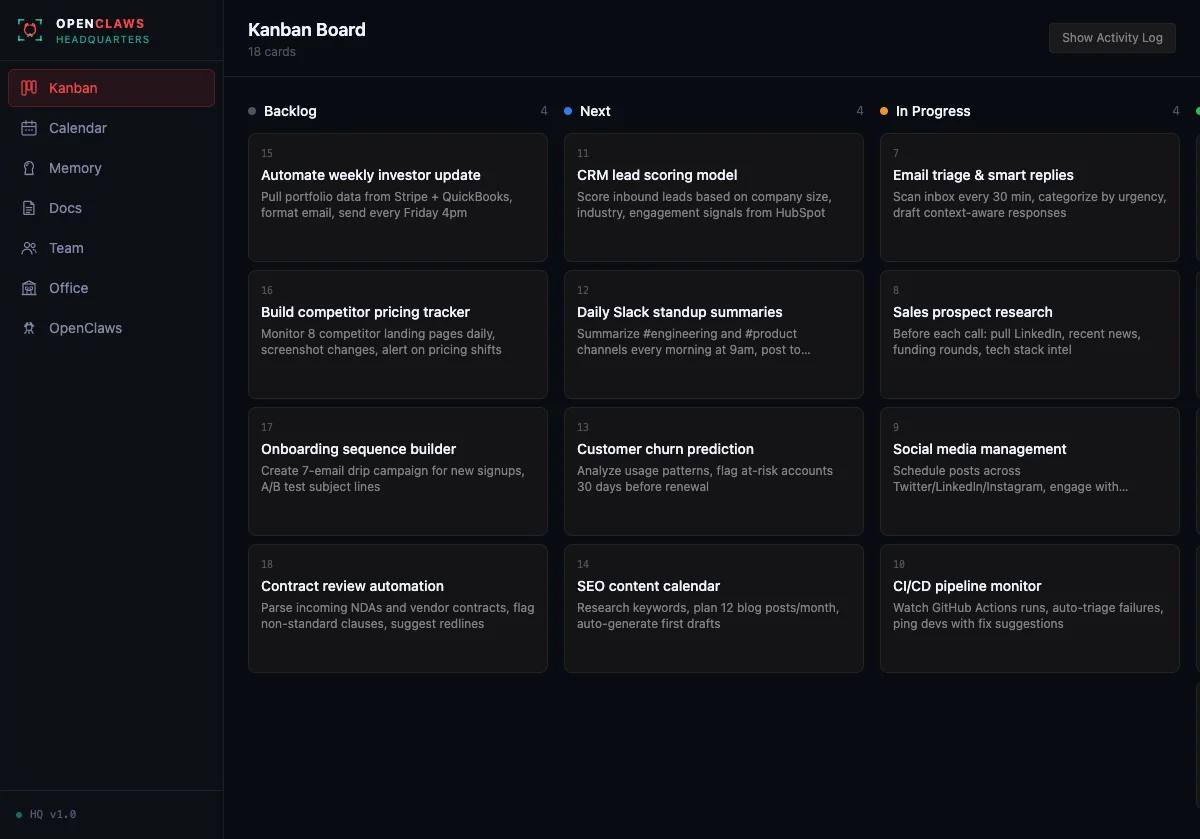Click the Office building icon in sidebar
Screen dimensions: 1200x839
tap(29, 288)
